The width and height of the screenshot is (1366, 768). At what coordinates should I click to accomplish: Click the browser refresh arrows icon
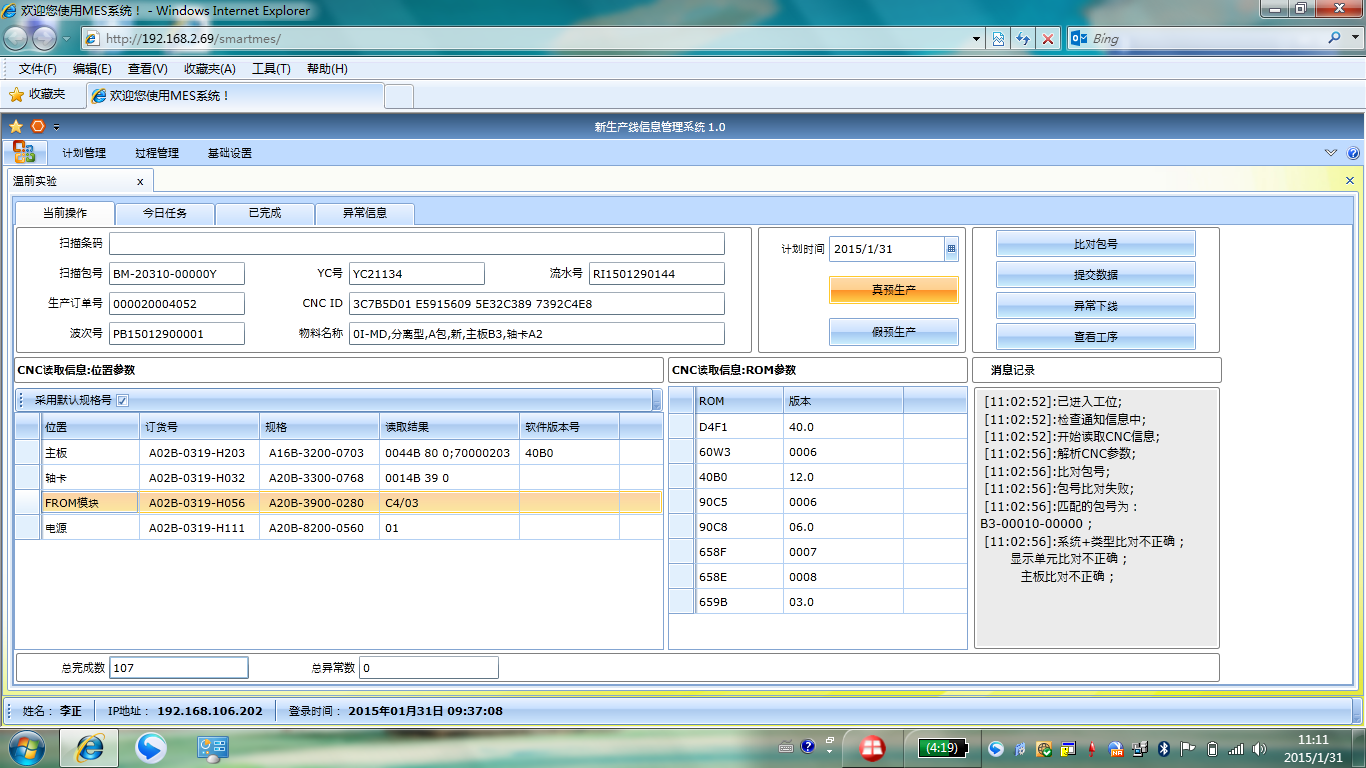1023,39
